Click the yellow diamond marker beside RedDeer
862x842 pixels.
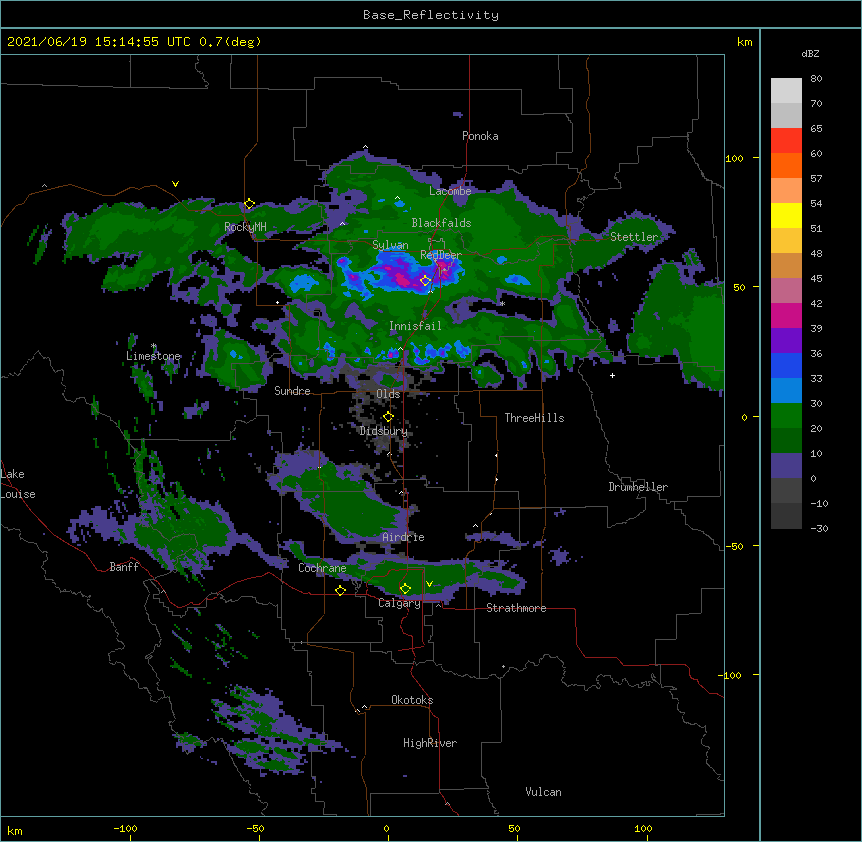coord(425,281)
